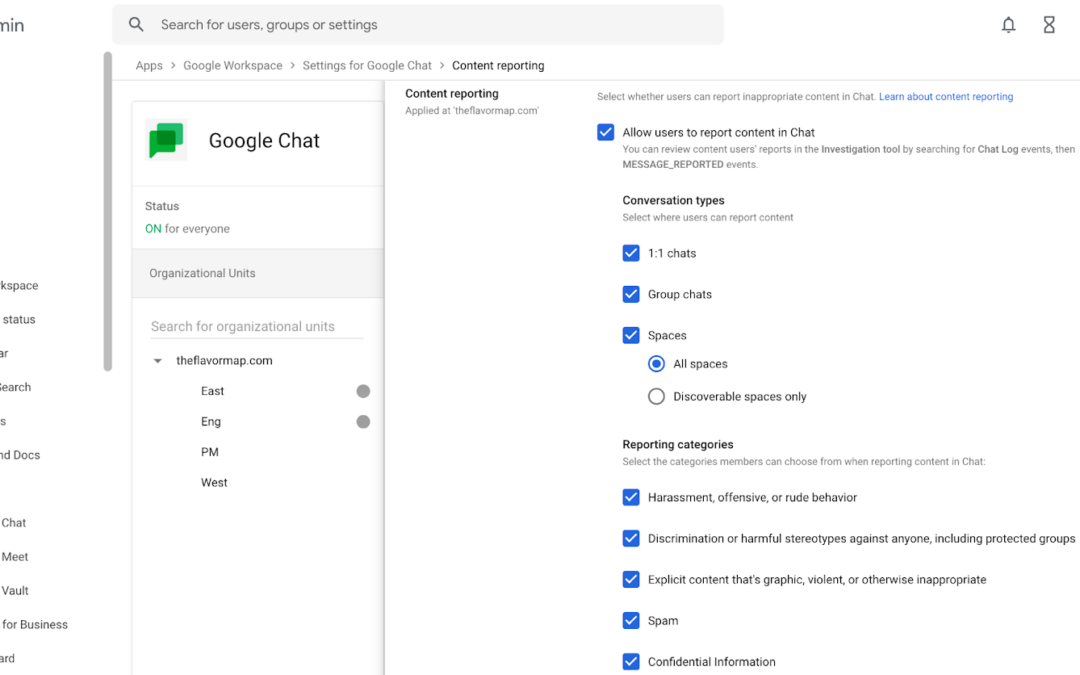The image size is (1080, 675).
Task: Open Meet in the left sidebar
Action: pyautogui.click(x=14, y=557)
